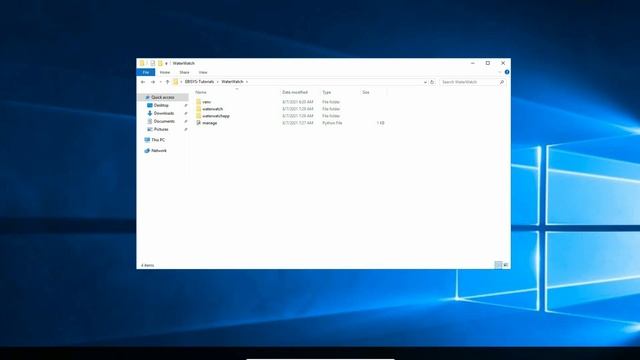Open the File ribbon tab
This screenshot has width=640, height=360.
(x=146, y=72)
